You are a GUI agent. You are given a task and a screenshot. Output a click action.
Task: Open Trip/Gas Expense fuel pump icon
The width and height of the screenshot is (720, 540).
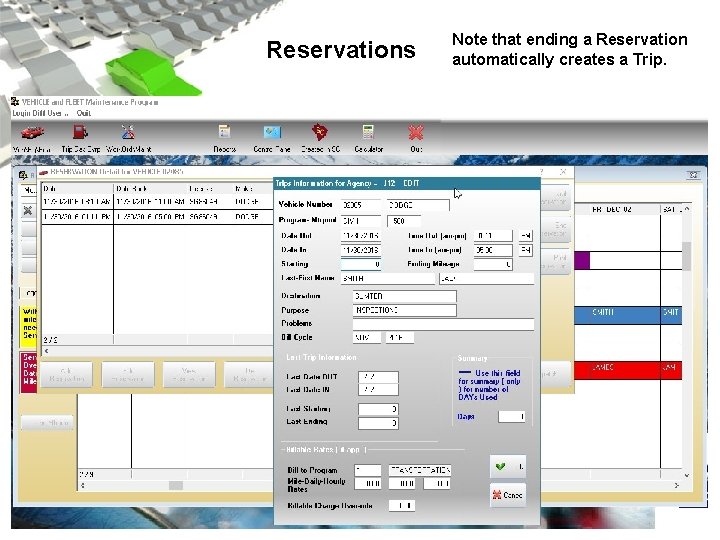pos(80,133)
